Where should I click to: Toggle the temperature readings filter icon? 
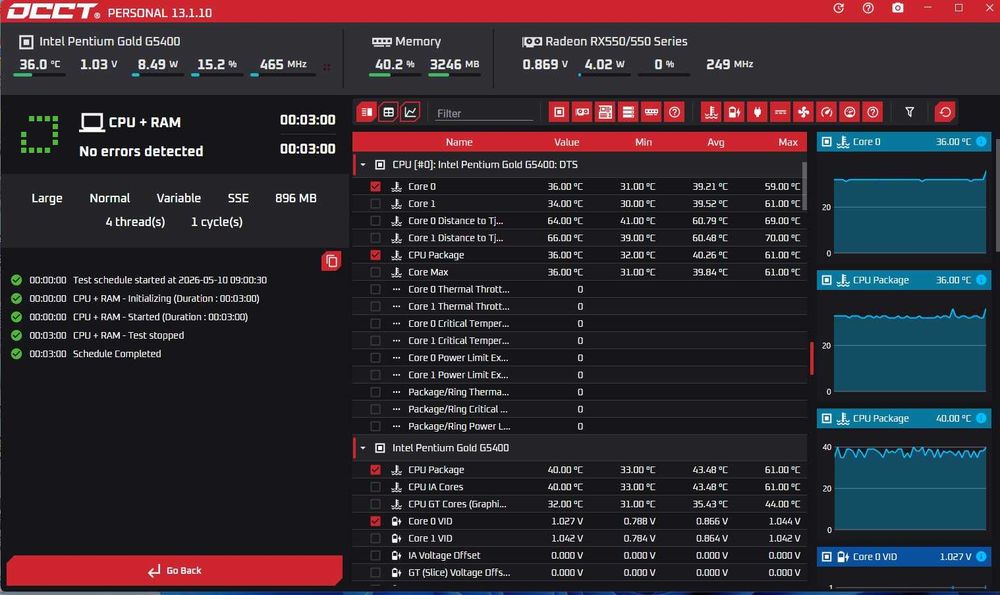pyautogui.click(x=711, y=112)
